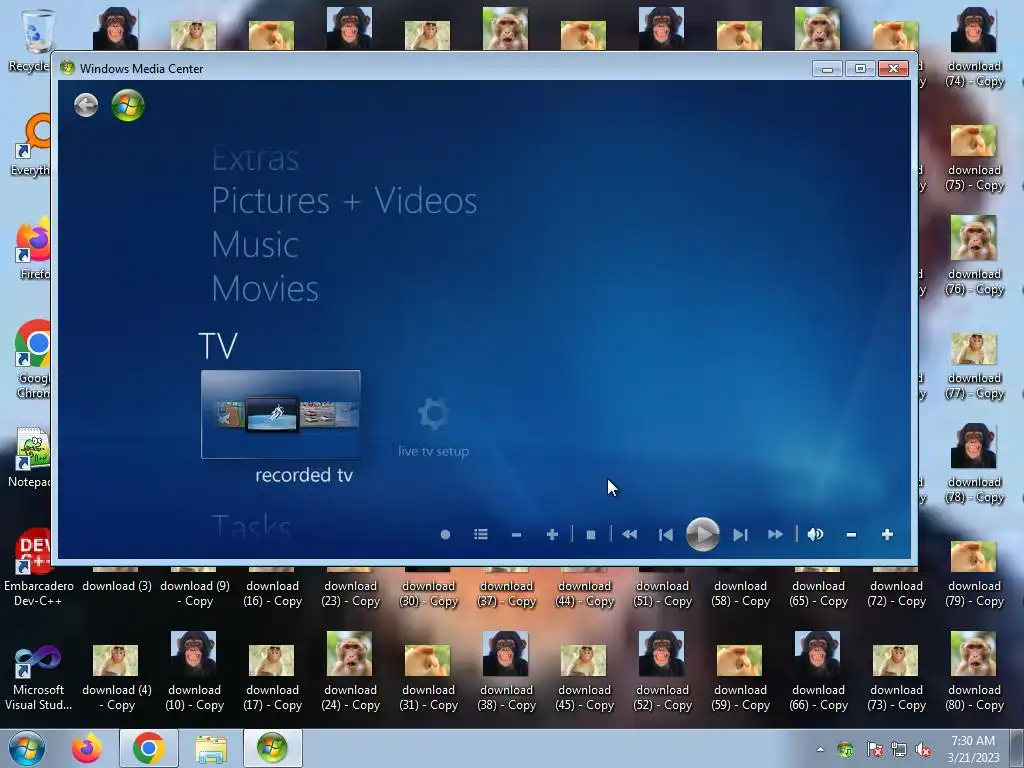Select download (38) - Copy desktop file

tap(506, 671)
